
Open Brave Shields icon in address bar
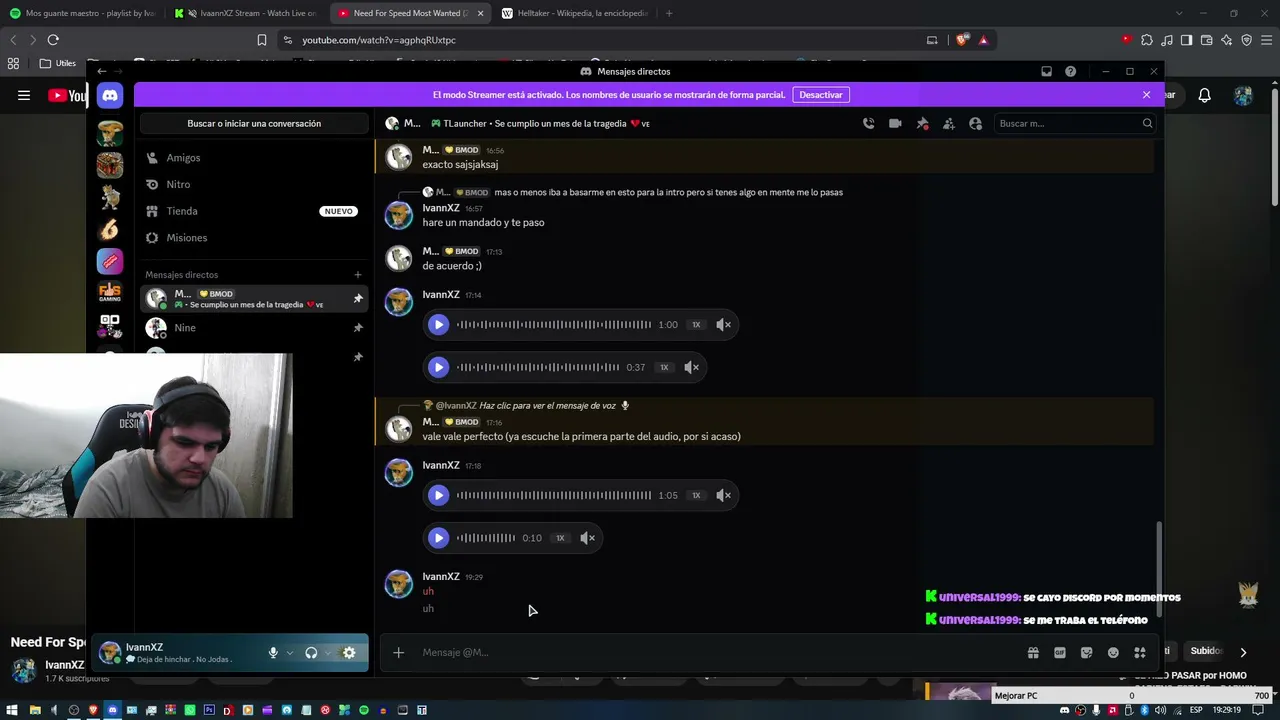962,40
